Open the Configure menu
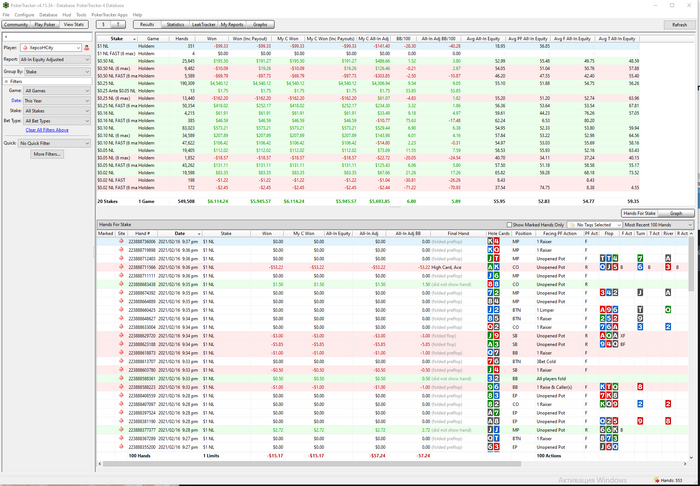This screenshot has height=486, width=700. [x=24, y=15]
